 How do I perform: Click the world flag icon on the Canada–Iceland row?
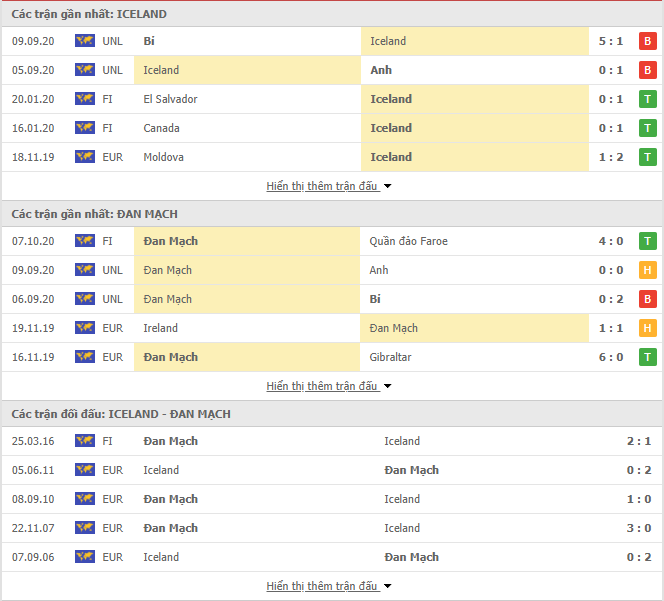(x=85, y=127)
